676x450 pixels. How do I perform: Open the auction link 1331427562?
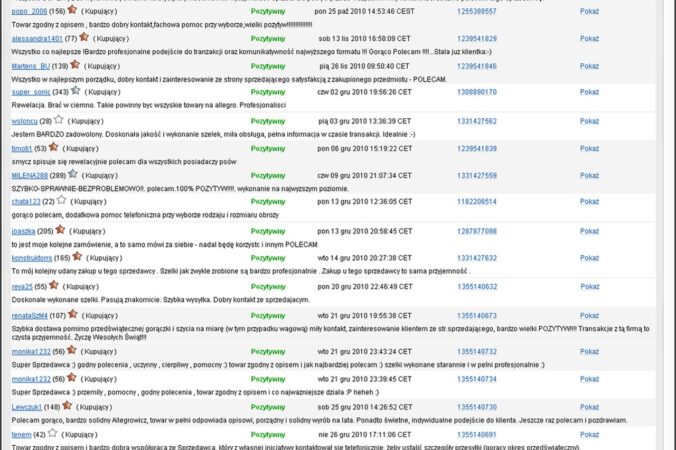click(x=477, y=122)
